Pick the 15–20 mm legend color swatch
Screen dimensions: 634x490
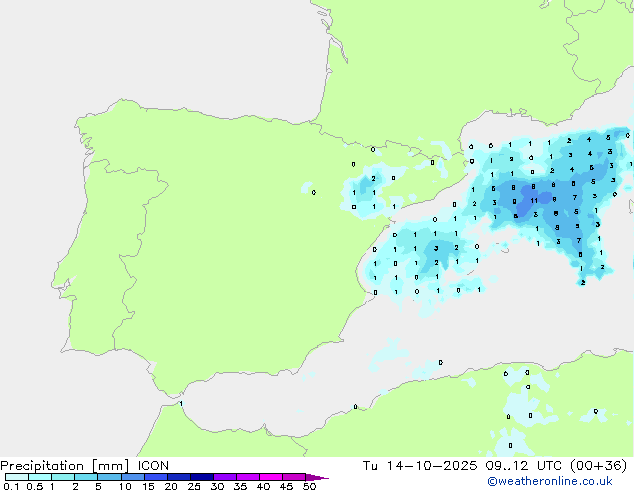[x=156, y=477]
